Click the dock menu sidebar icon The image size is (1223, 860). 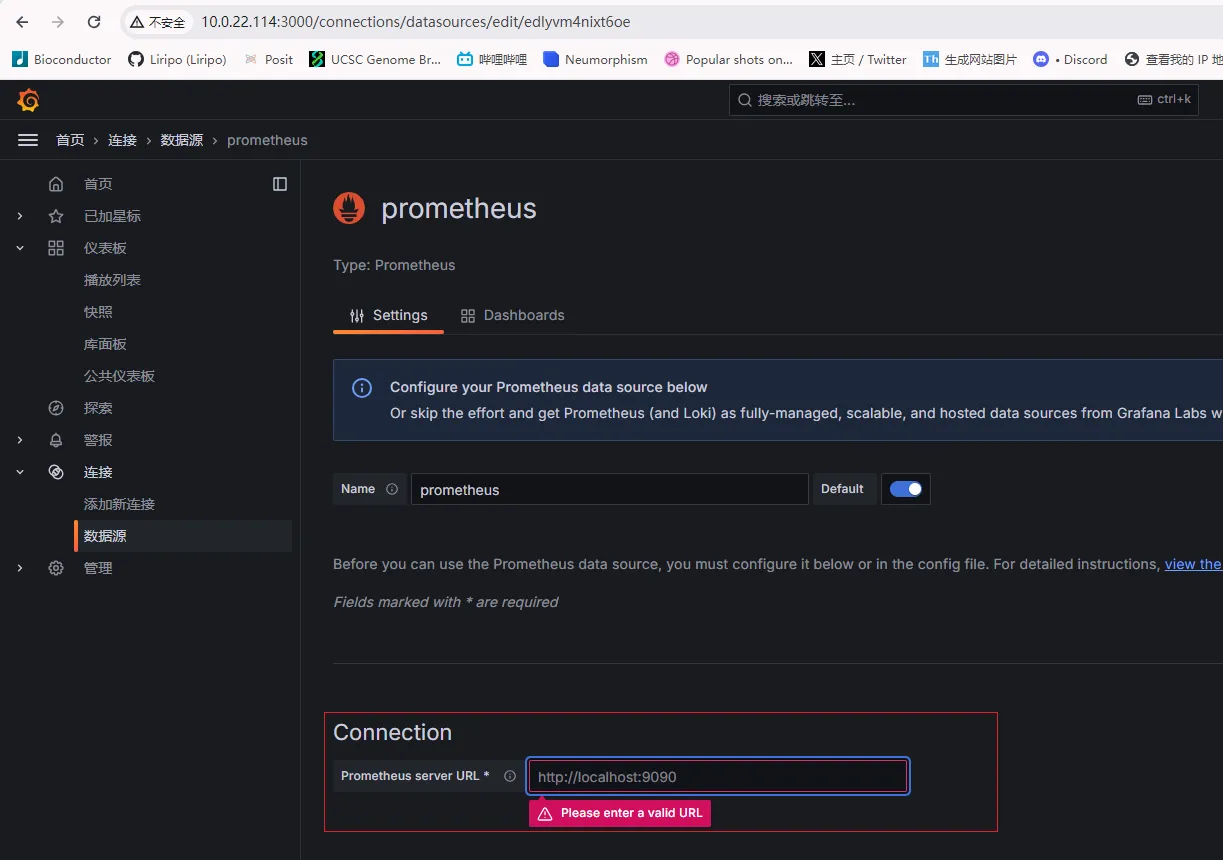[280, 184]
